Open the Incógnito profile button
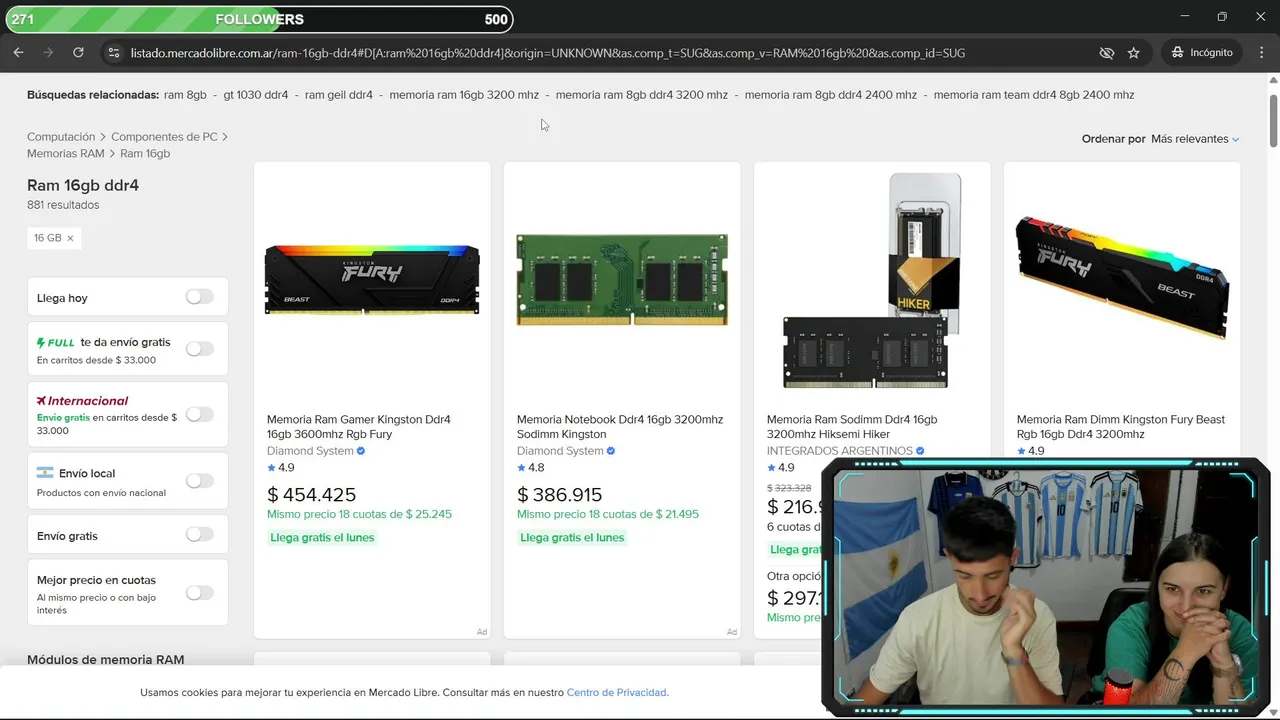The image size is (1280, 720). click(1202, 52)
